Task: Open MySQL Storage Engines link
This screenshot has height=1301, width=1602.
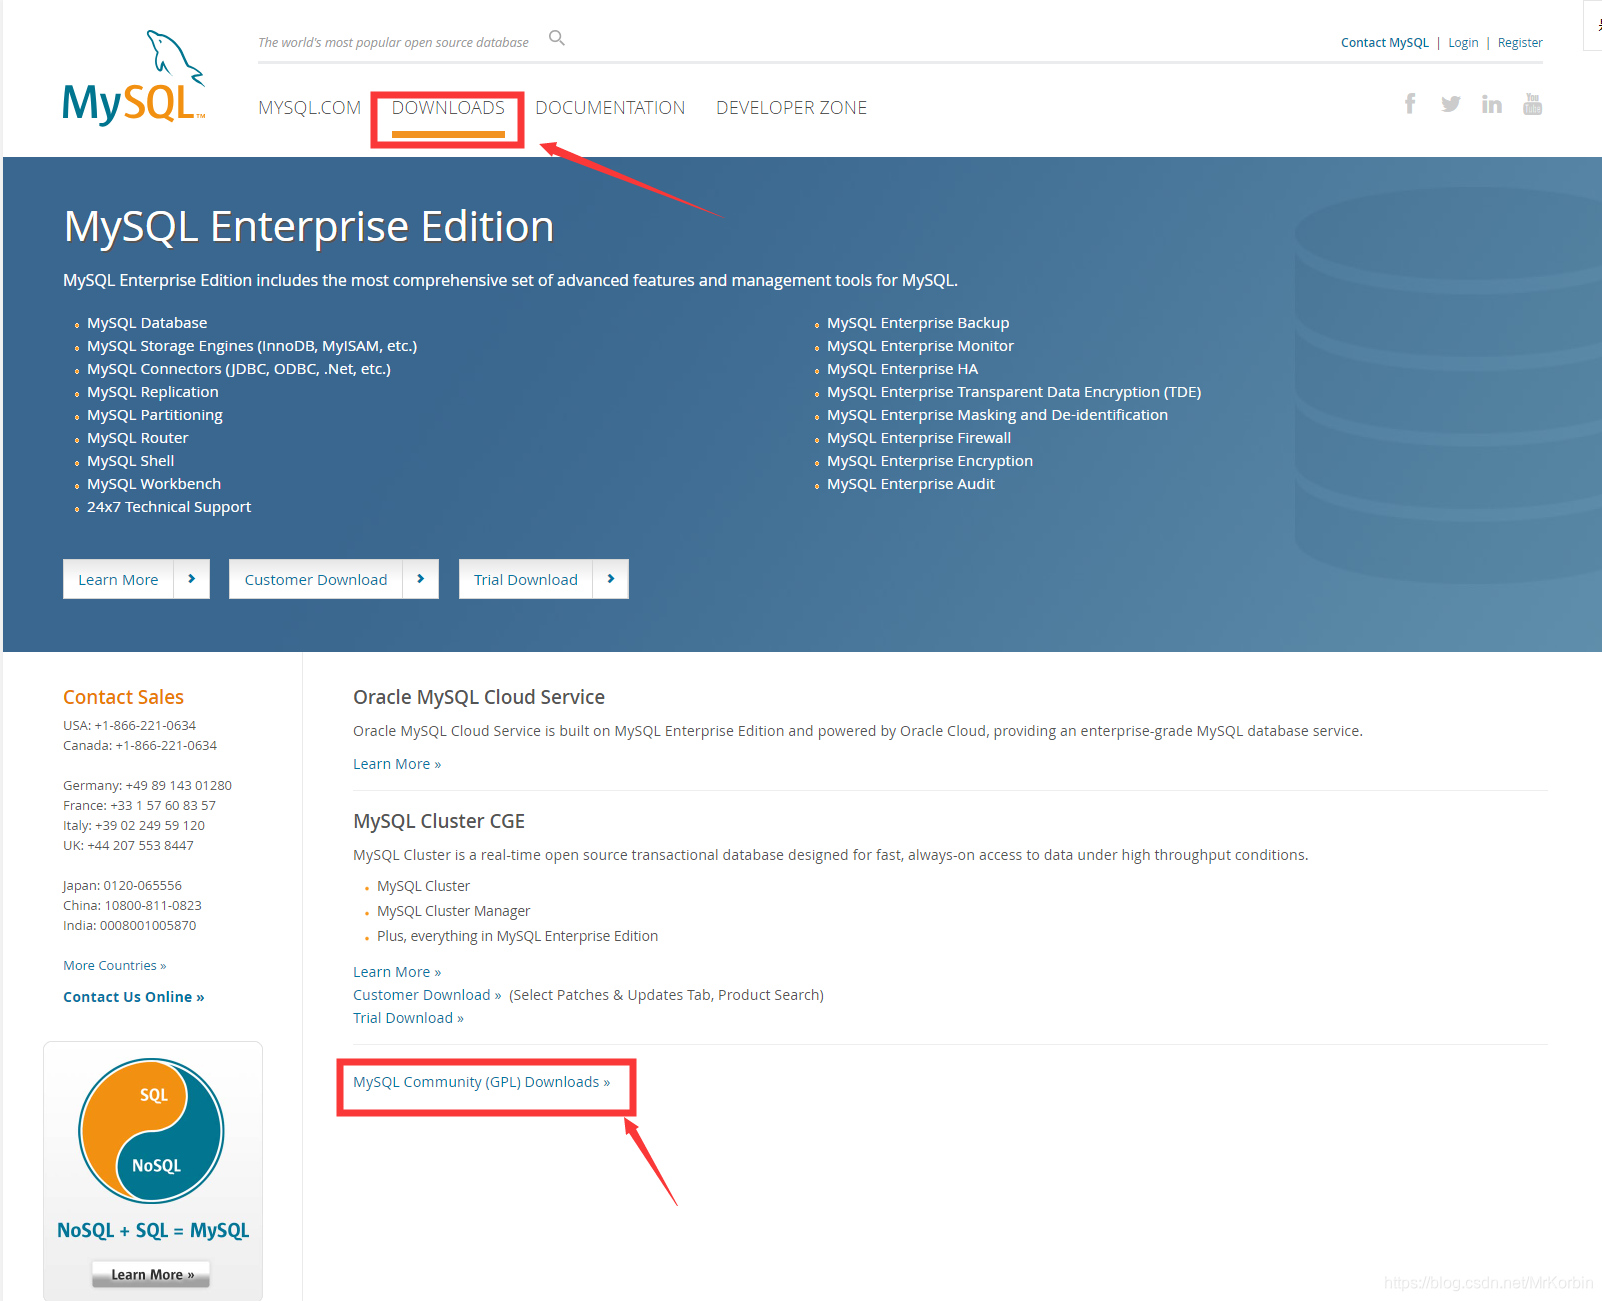Action: click(x=252, y=346)
